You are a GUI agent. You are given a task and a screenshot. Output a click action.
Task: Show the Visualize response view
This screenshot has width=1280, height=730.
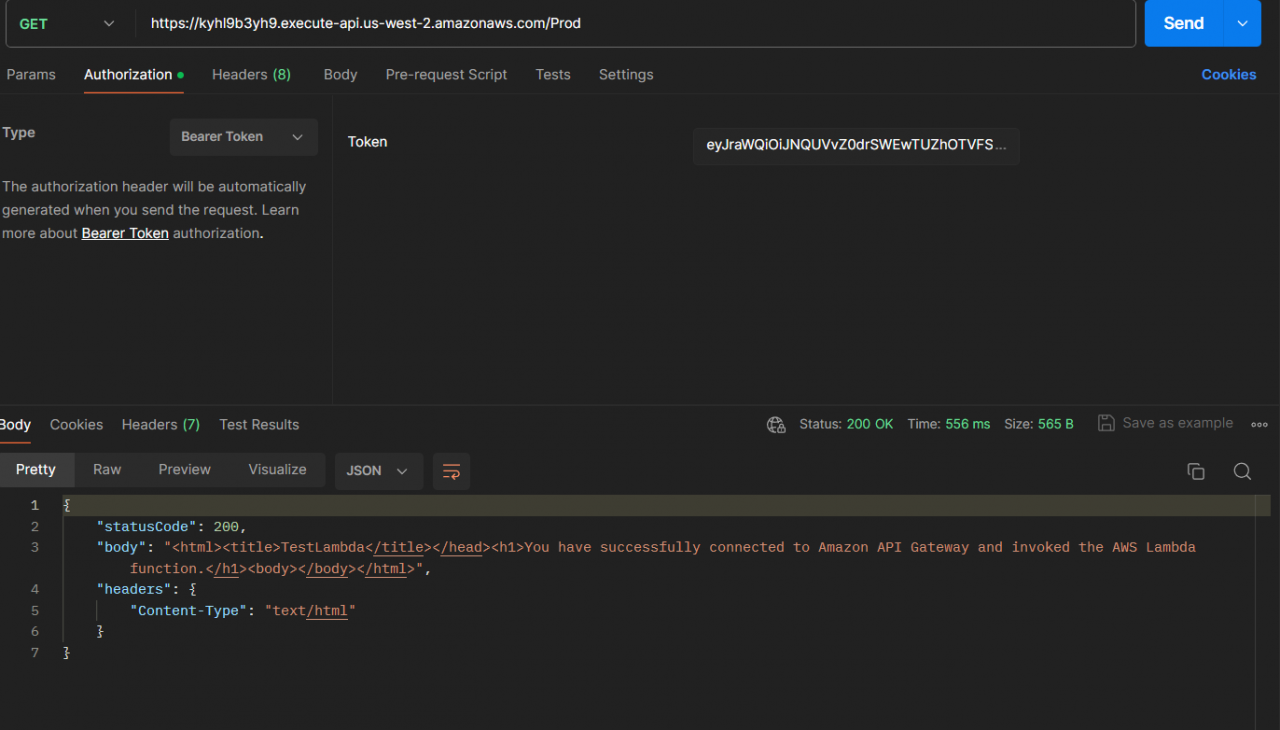277,470
